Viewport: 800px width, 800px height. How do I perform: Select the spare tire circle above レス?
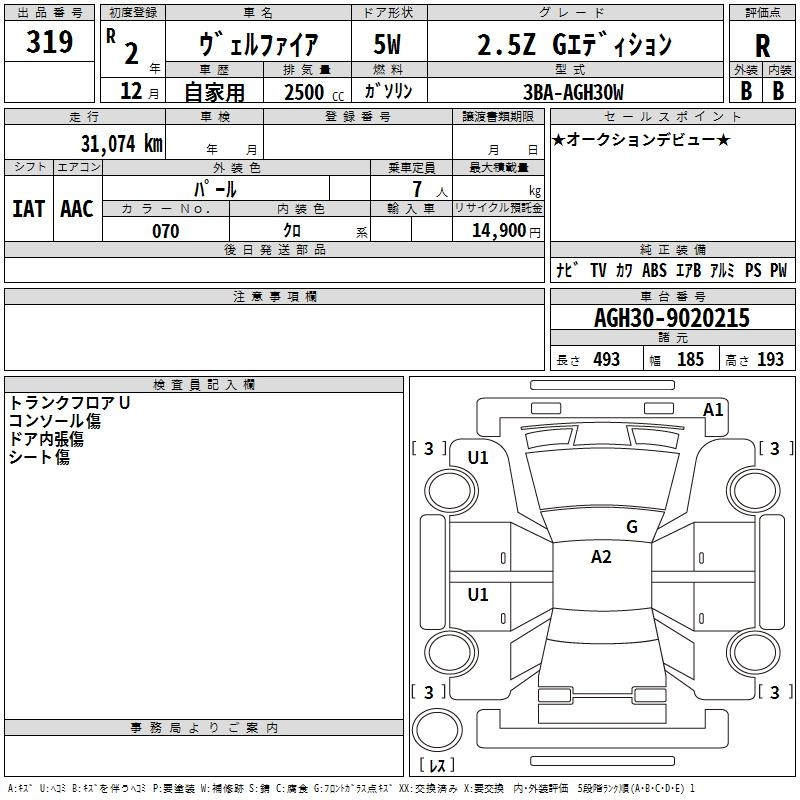click(x=437, y=729)
